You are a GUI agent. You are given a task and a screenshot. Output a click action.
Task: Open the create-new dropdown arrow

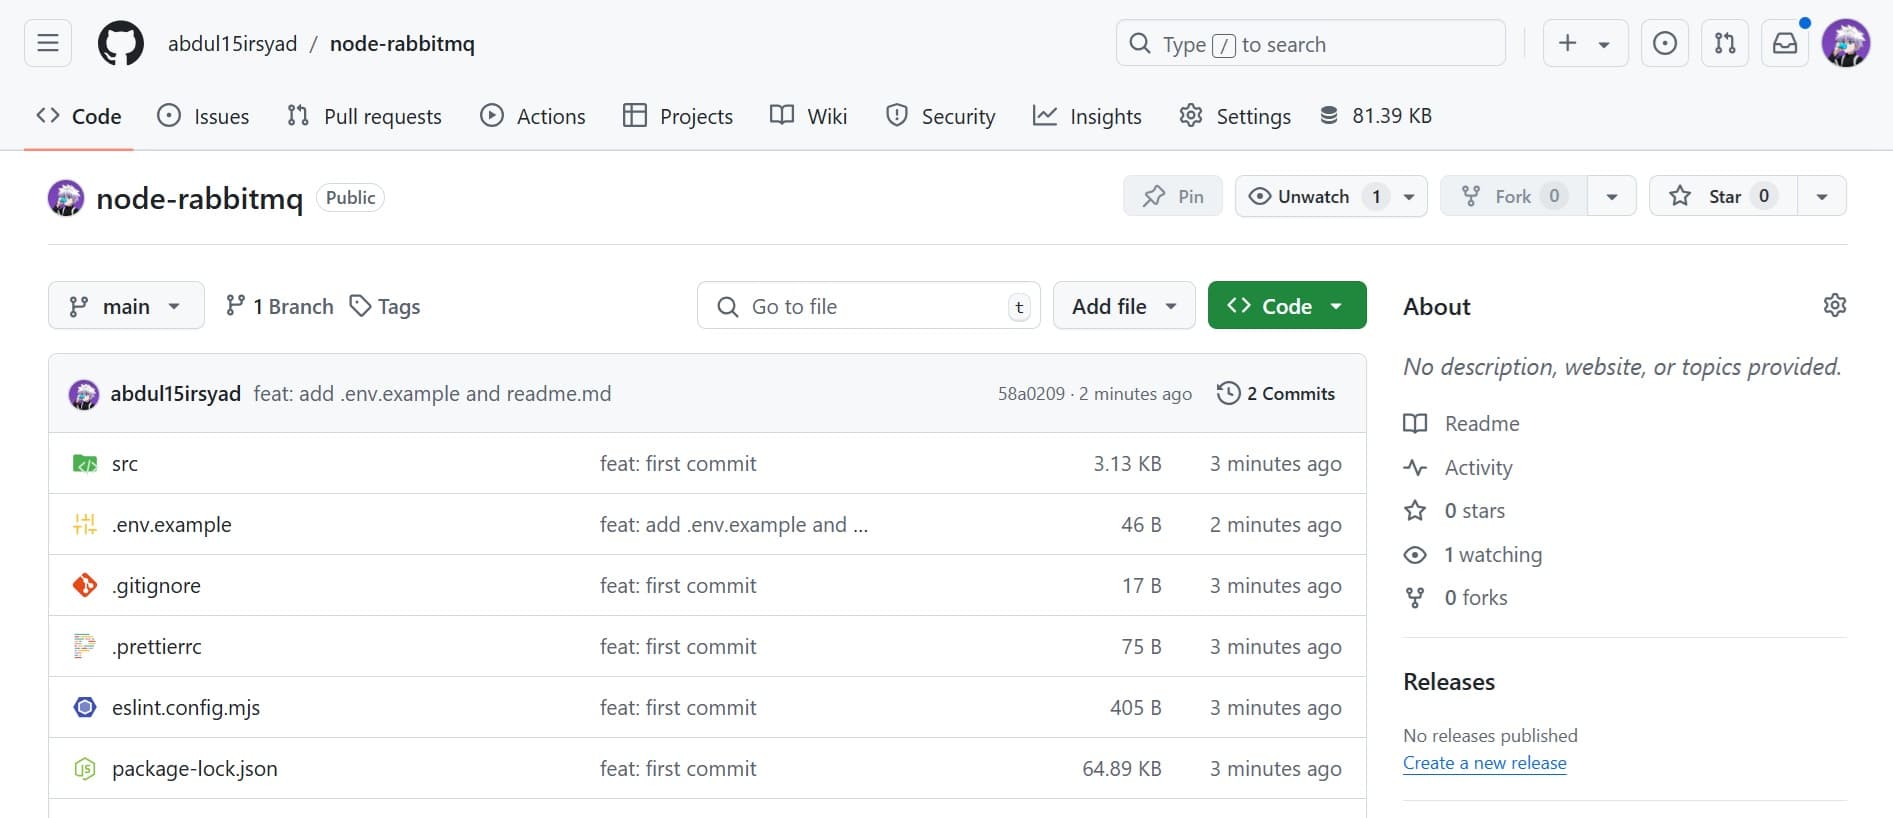[x=1604, y=44]
